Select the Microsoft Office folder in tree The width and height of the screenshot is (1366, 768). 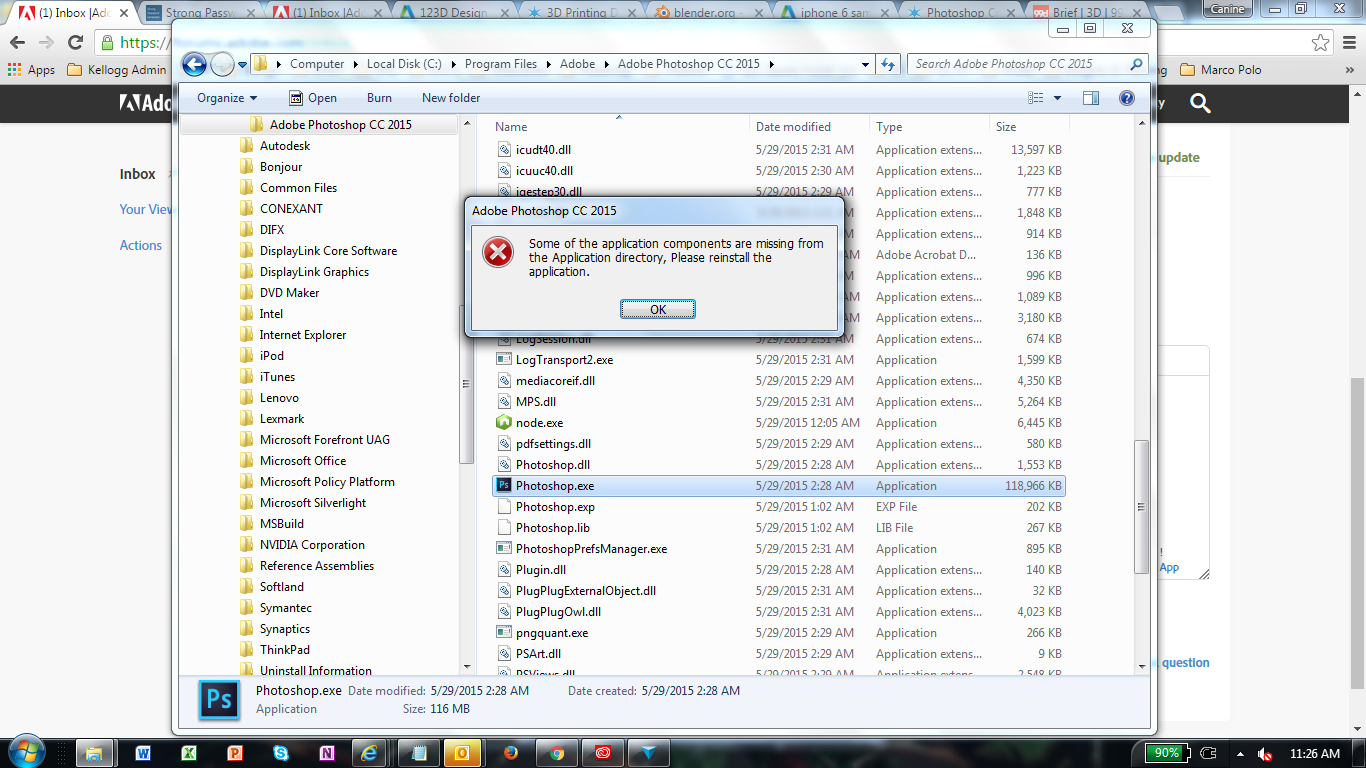[x=302, y=461]
